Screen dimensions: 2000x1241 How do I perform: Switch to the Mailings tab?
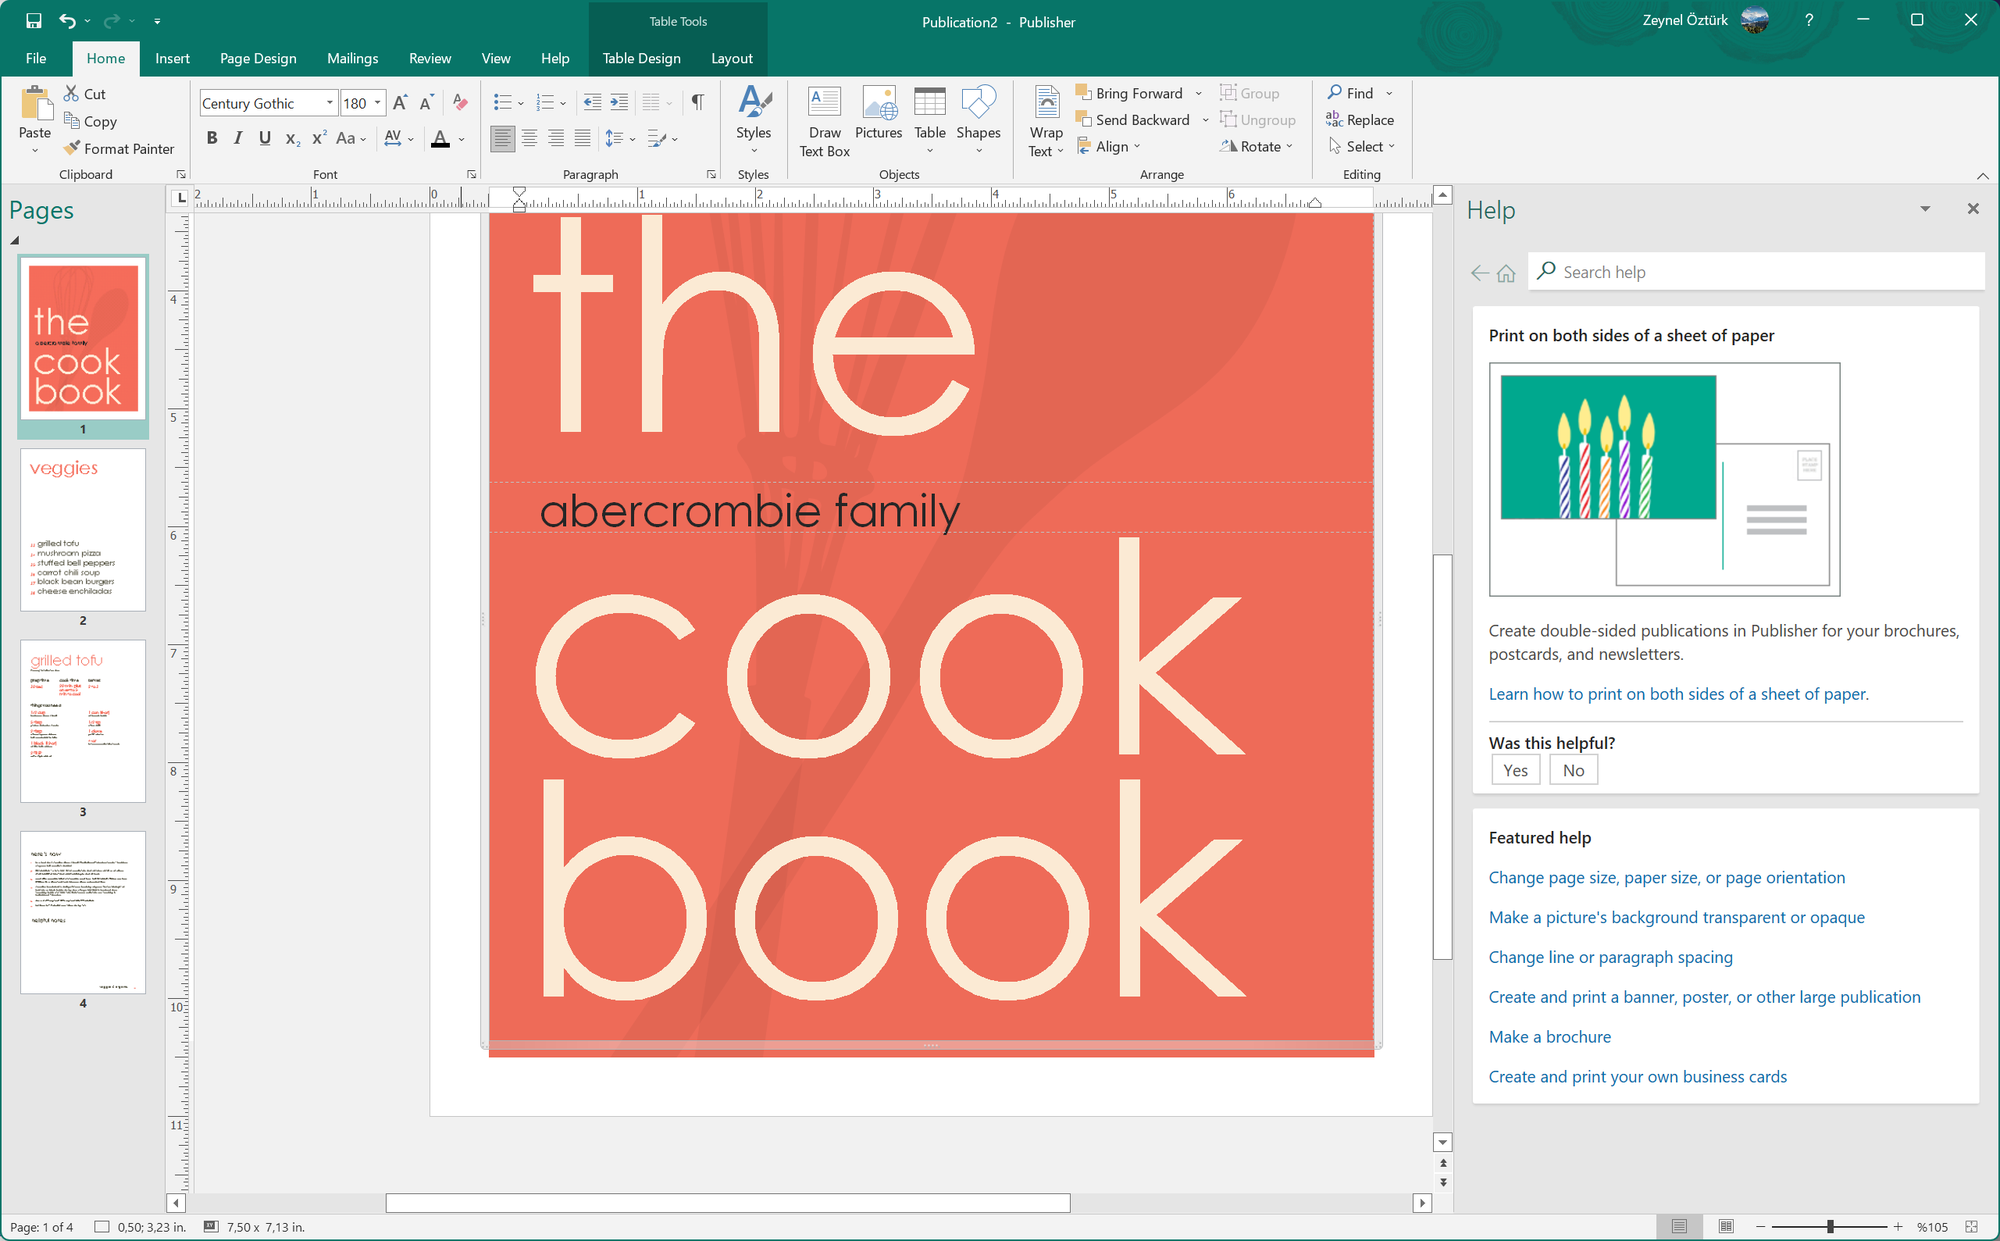click(352, 58)
